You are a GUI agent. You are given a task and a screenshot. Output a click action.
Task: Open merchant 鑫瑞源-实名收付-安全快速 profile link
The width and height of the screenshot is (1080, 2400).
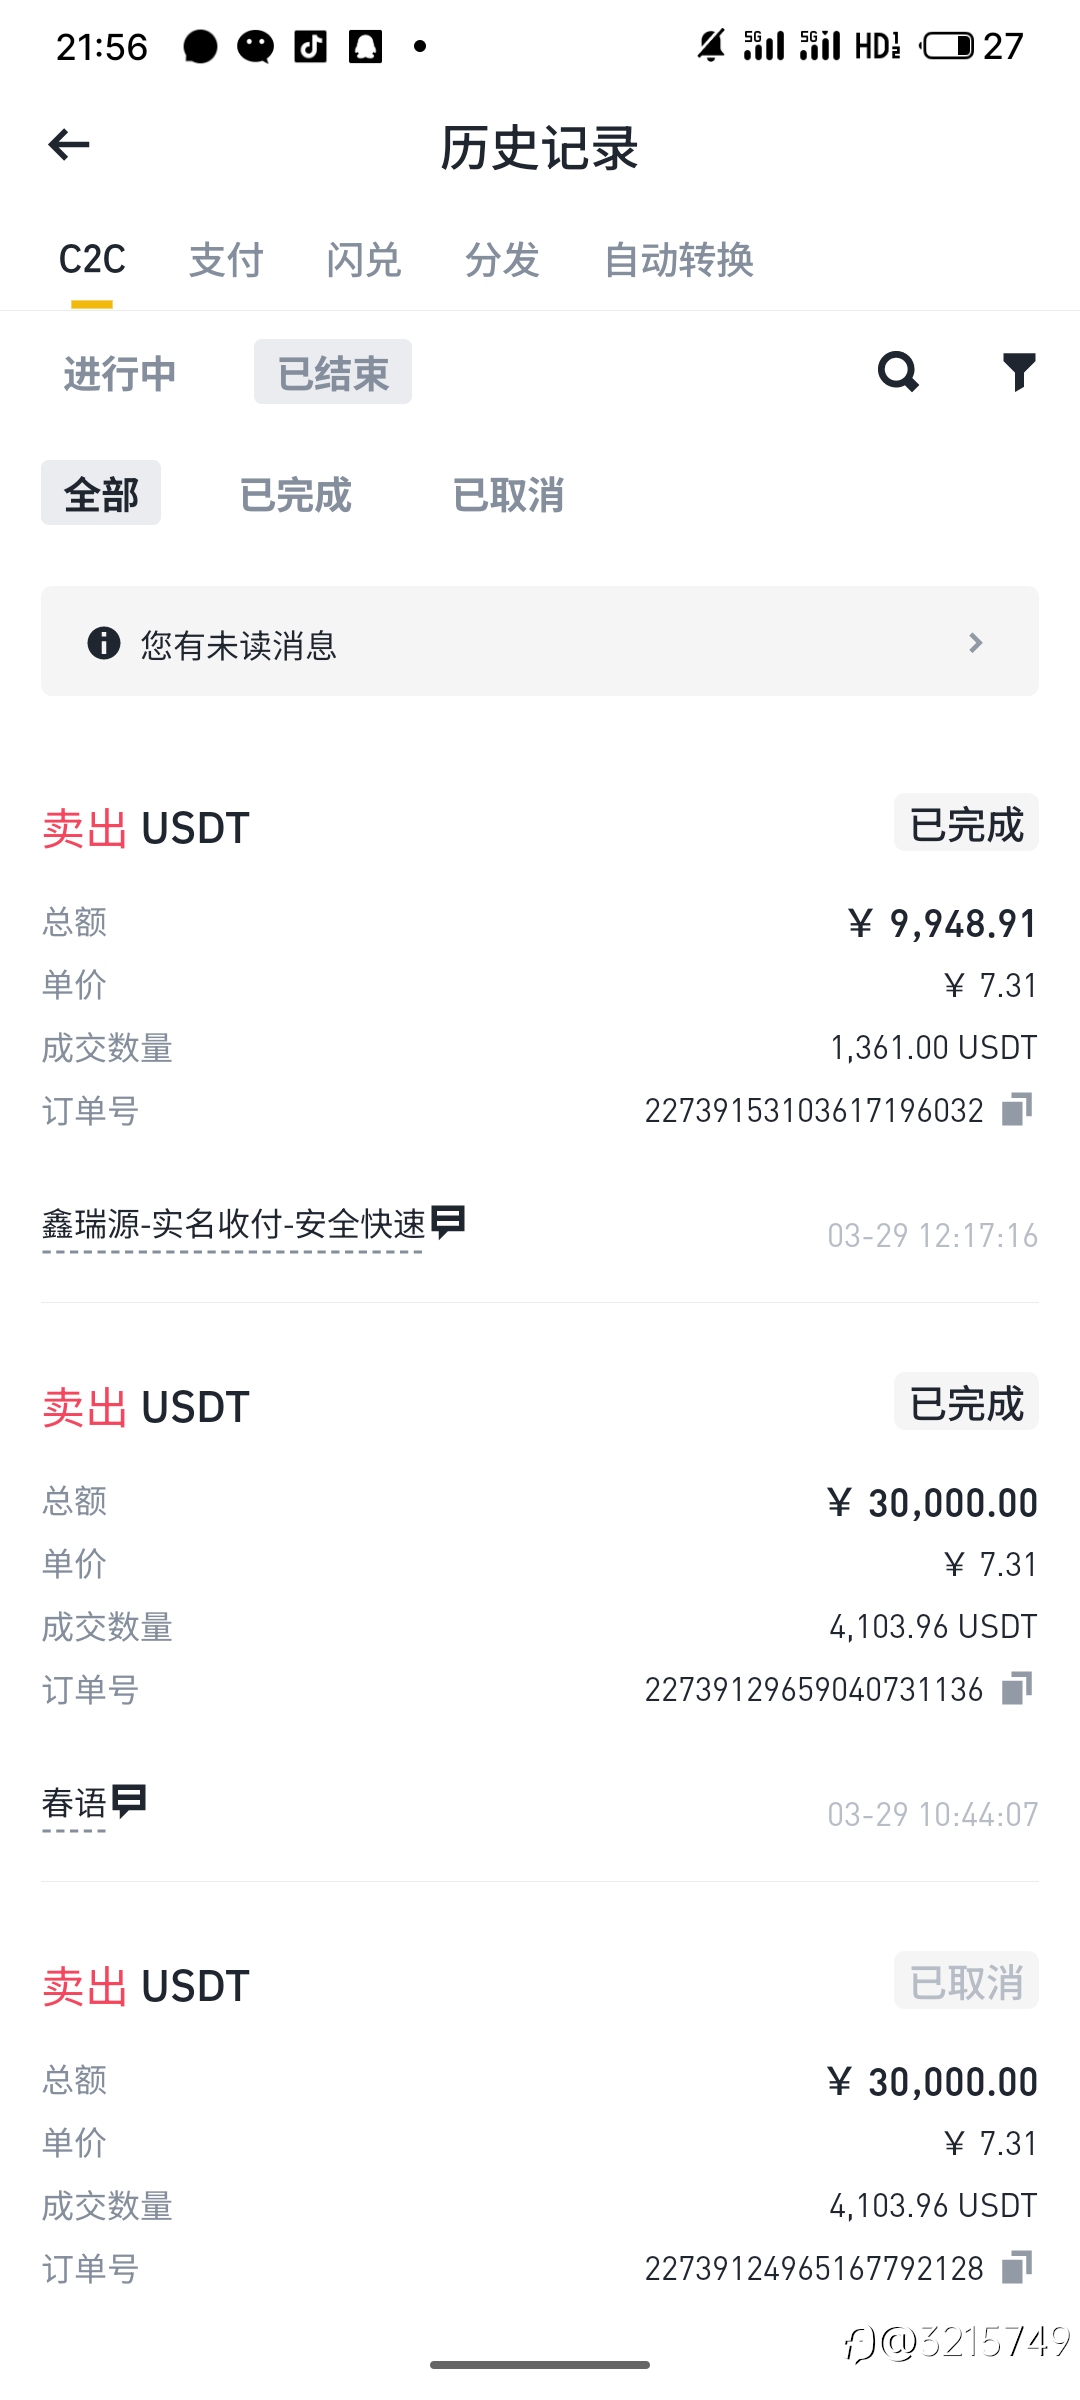[233, 1225]
